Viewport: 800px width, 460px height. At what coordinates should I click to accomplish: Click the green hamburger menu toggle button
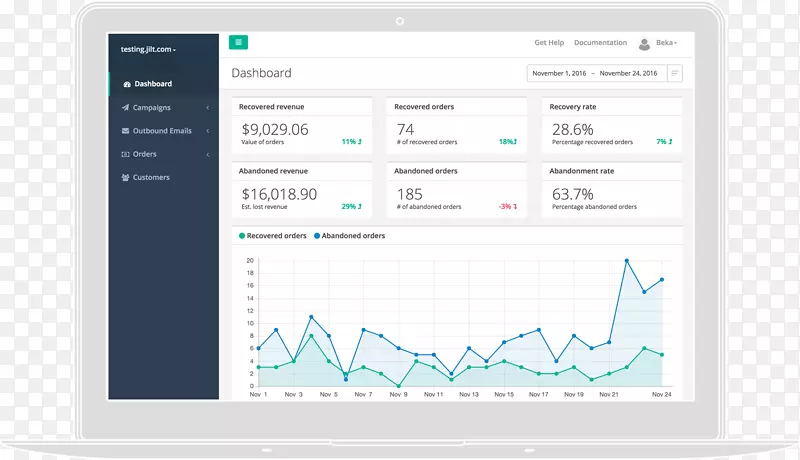(x=238, y=42)
